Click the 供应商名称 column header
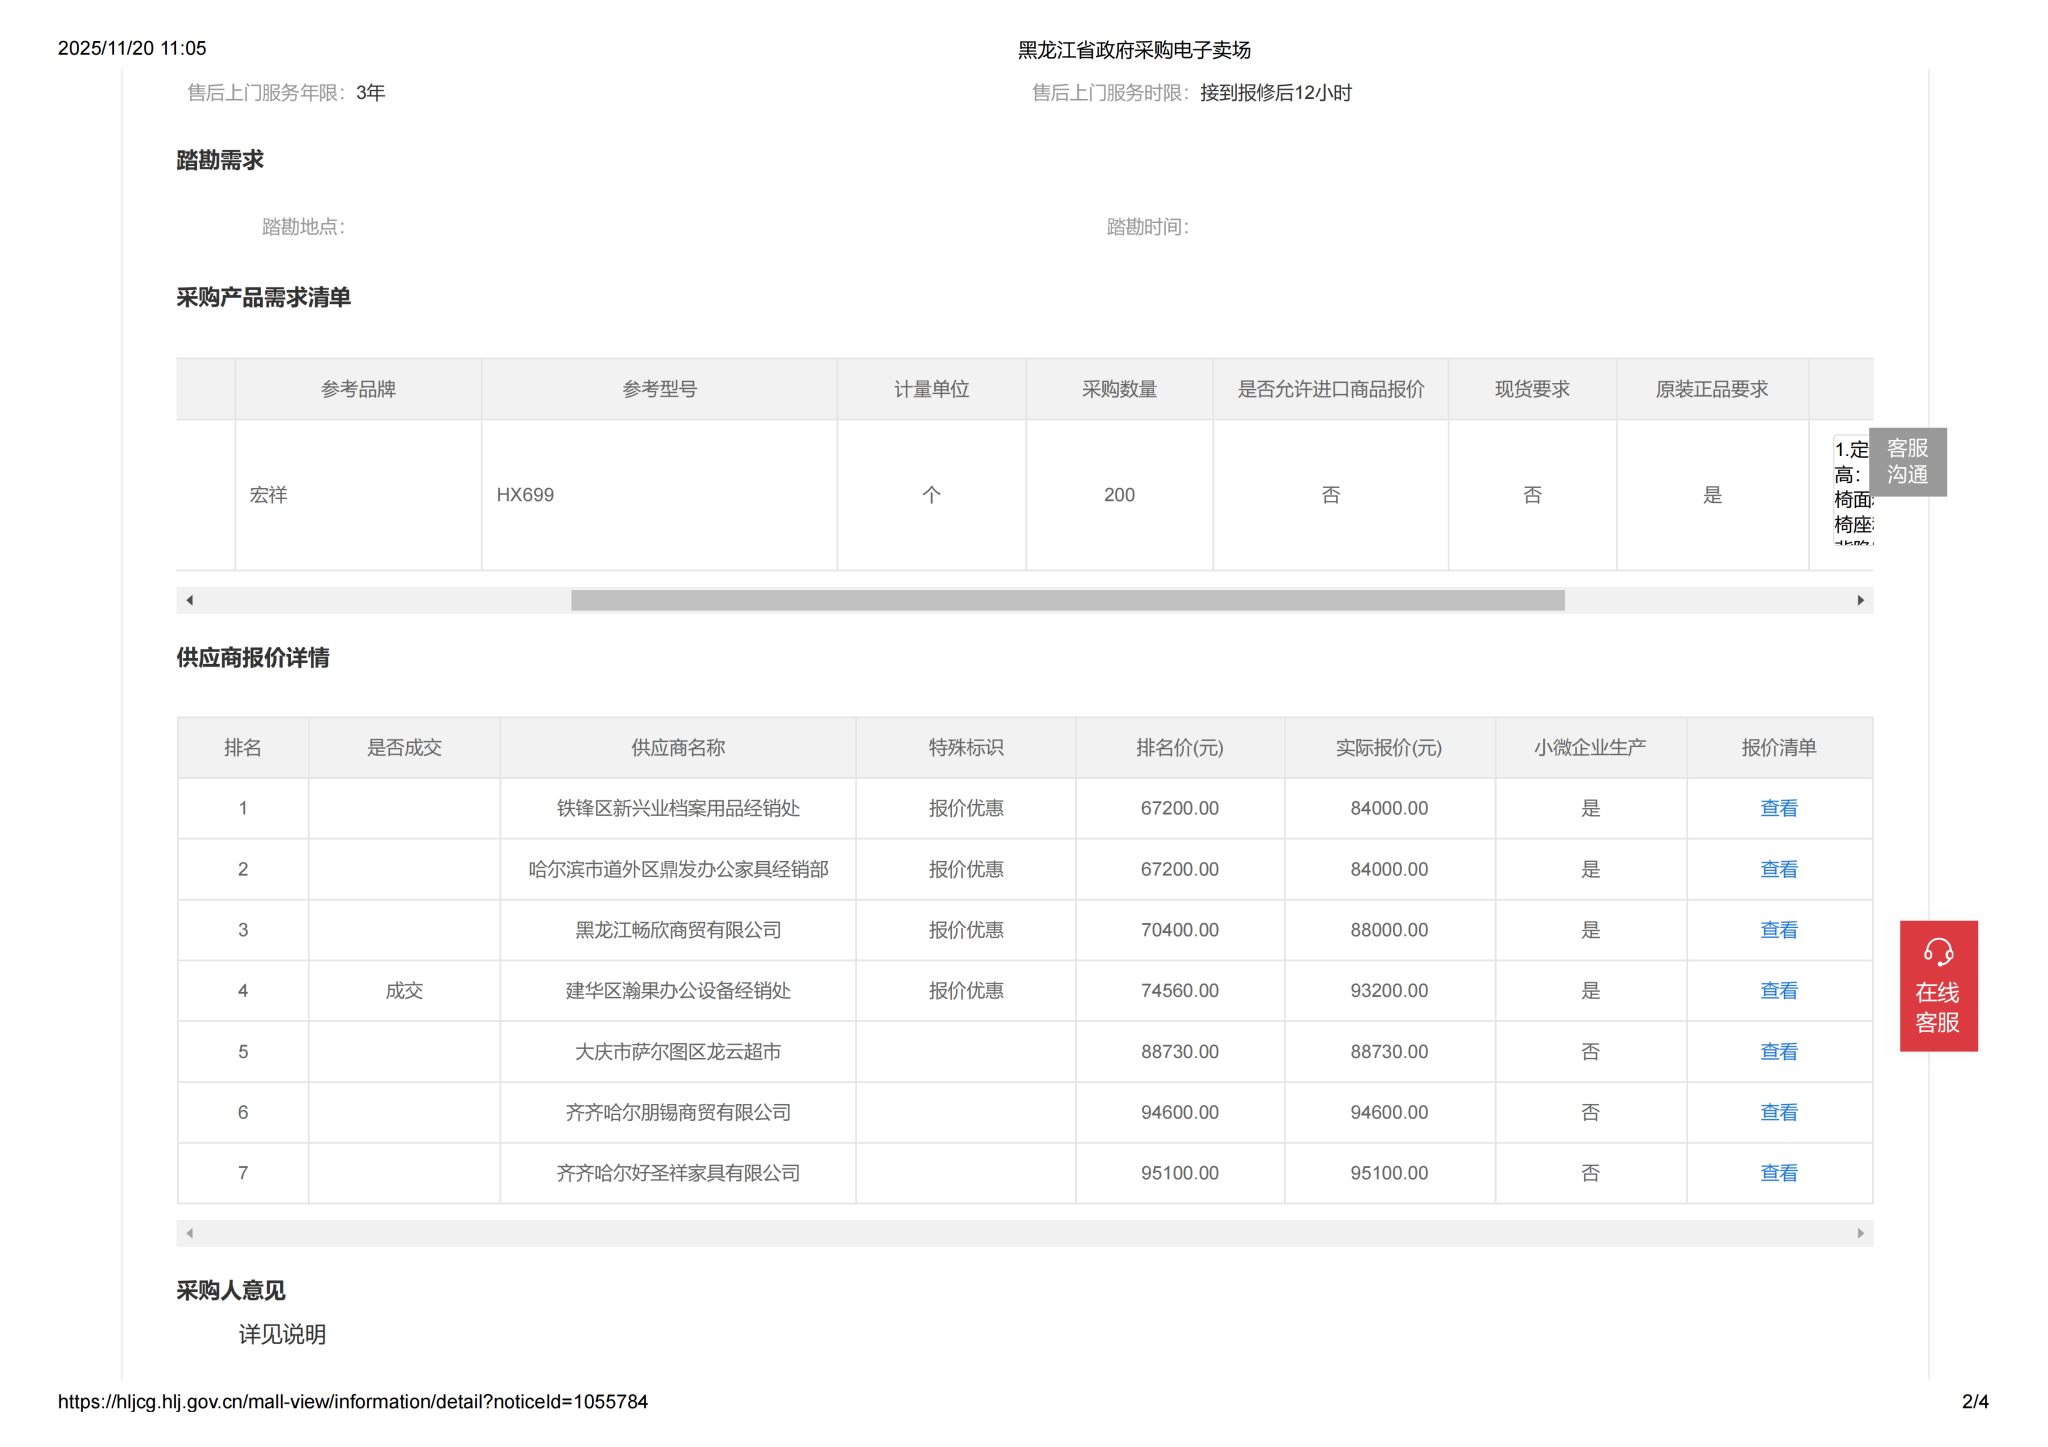 point(677,748)
